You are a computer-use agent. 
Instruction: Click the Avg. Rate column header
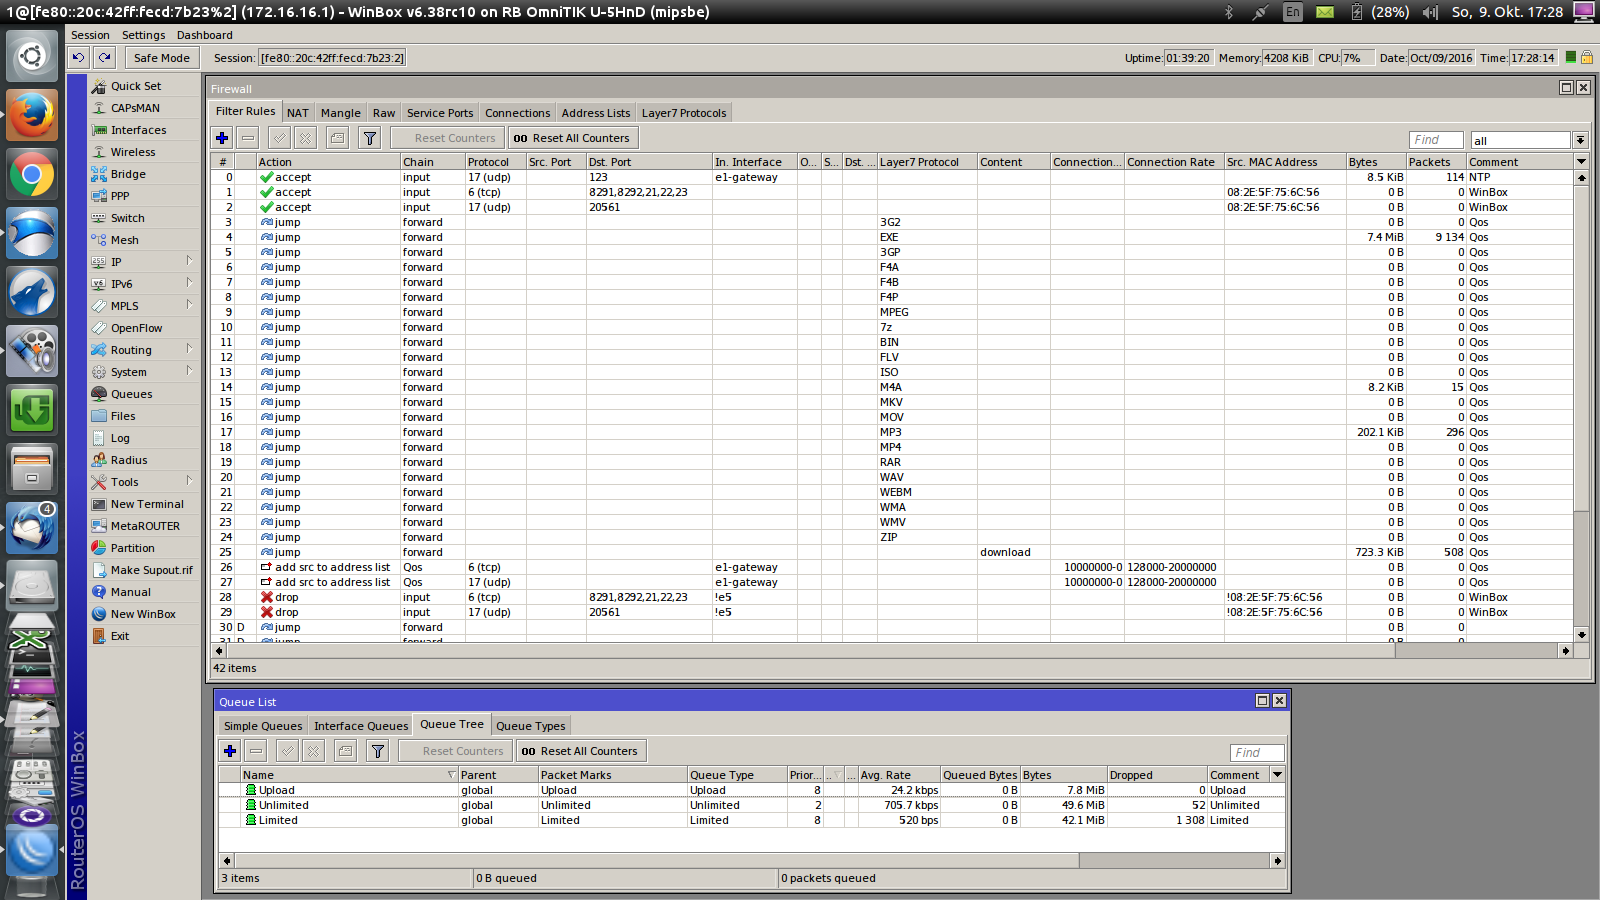(x=899, y=775)
